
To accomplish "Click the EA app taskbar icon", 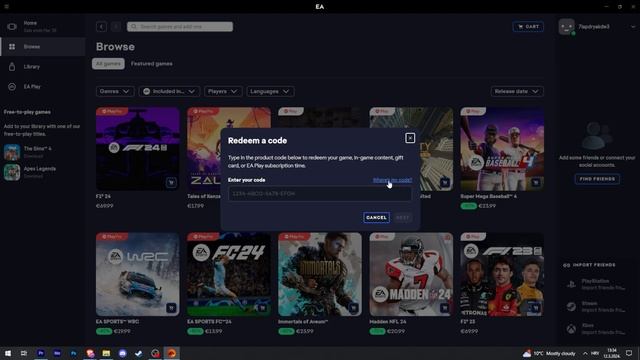I will point(171,353).
